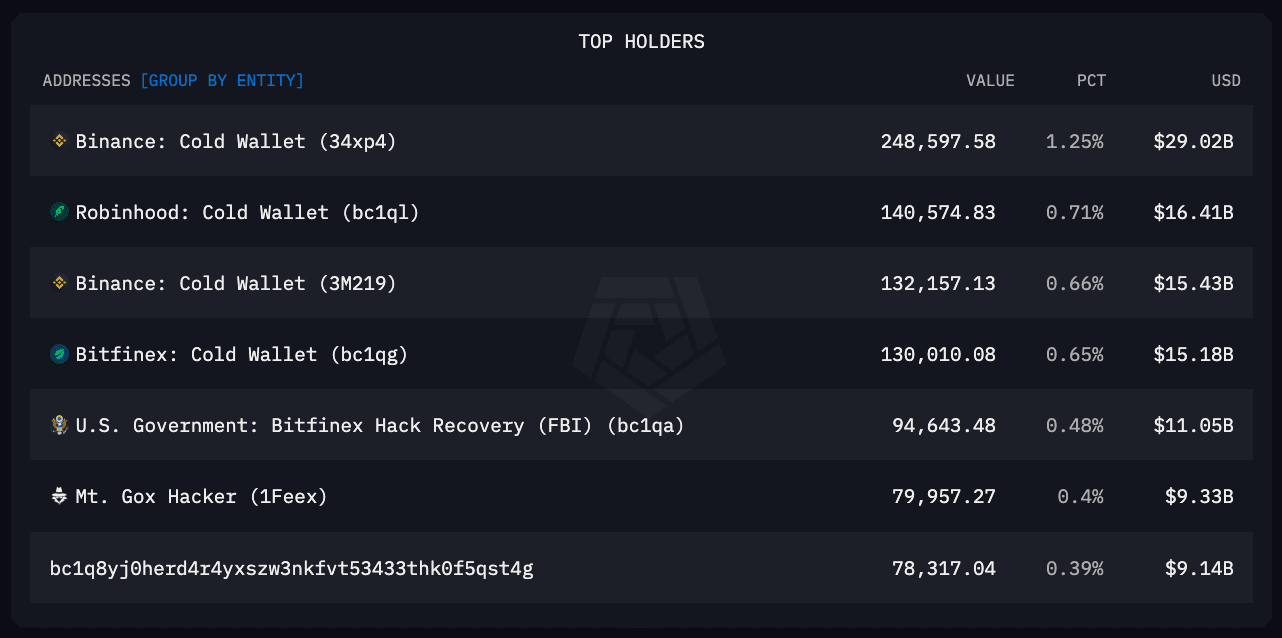Viewport: 1282px width, 638px height.
Task: Open the unlabeled bc1q8yj0herd4r4y address
Action: pyautogui.click(x=291, y=569)
